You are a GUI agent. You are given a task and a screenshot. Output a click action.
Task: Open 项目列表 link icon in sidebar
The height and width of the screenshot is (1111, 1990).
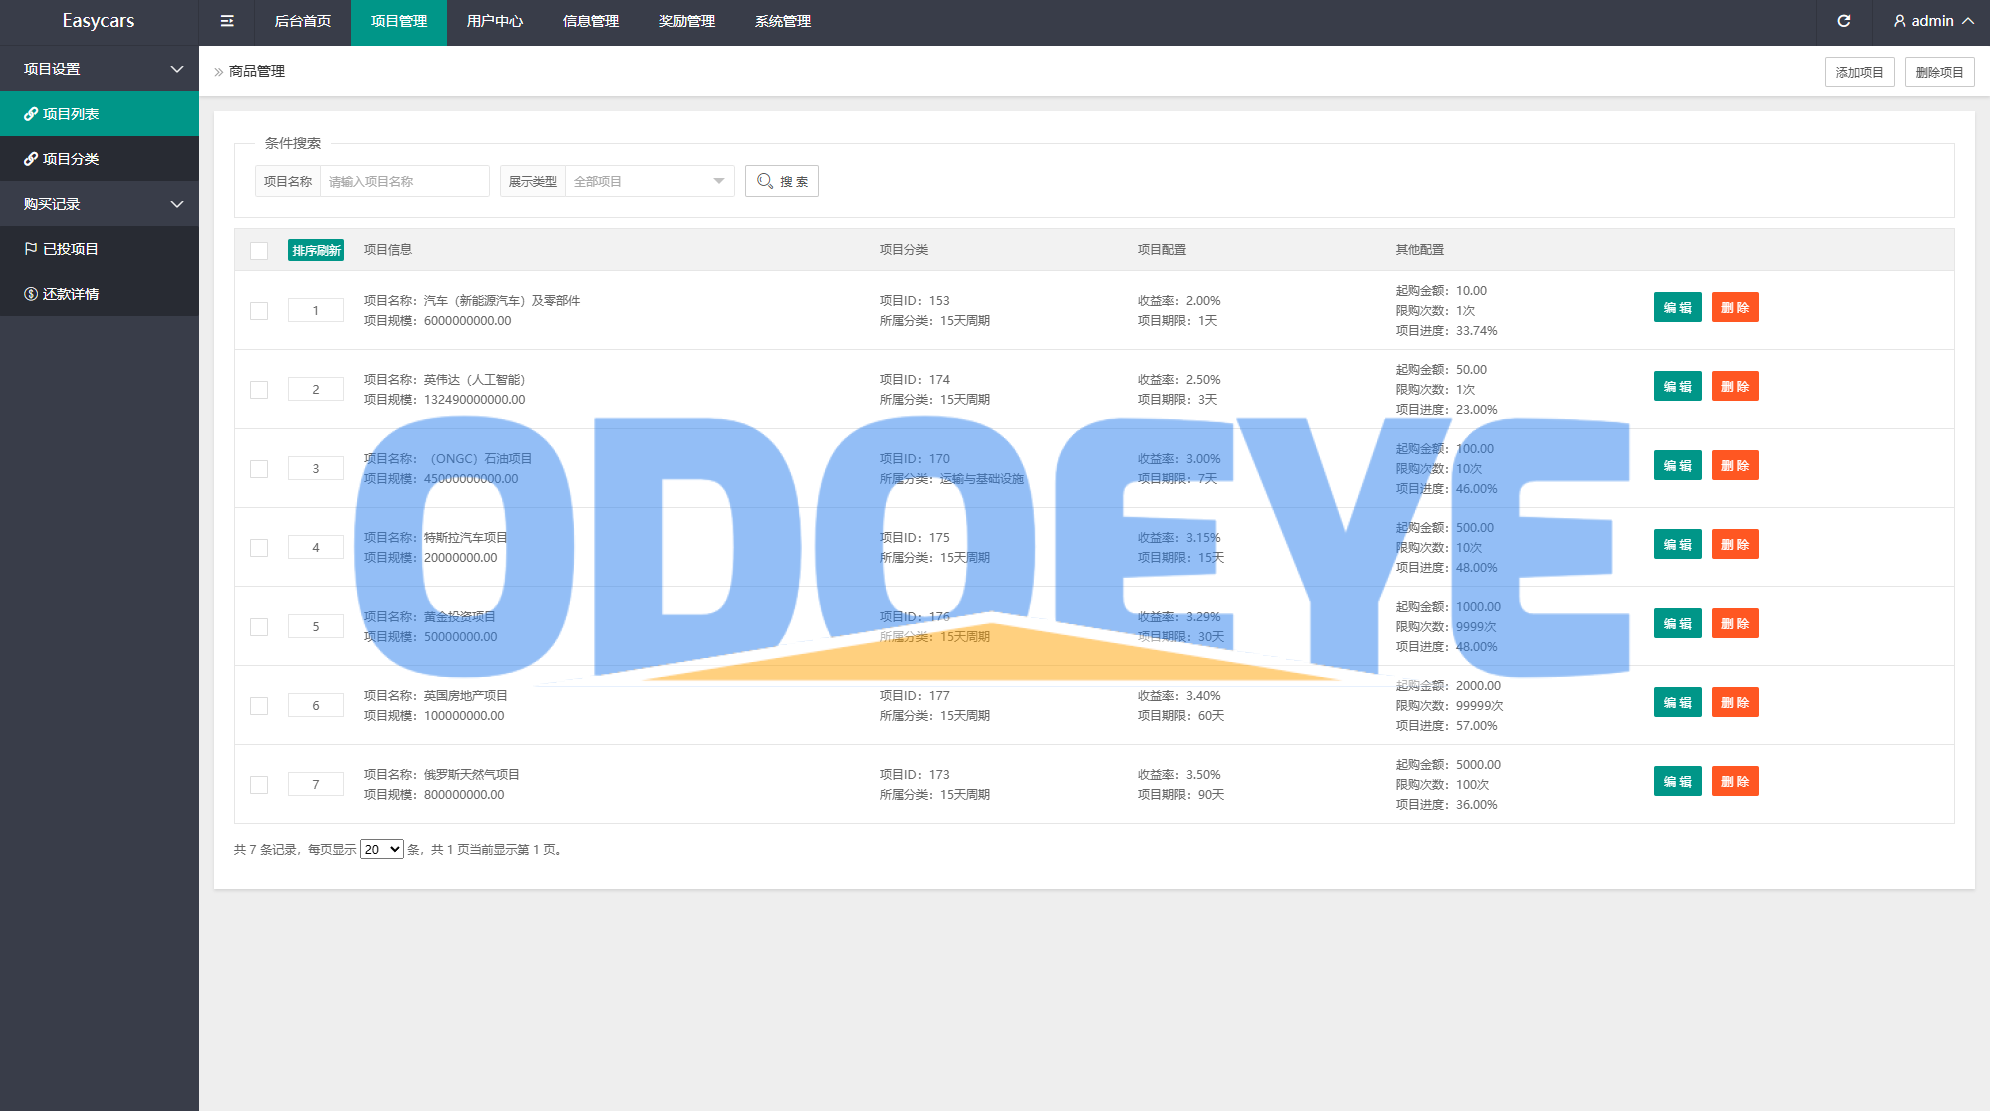pos(31,114)
